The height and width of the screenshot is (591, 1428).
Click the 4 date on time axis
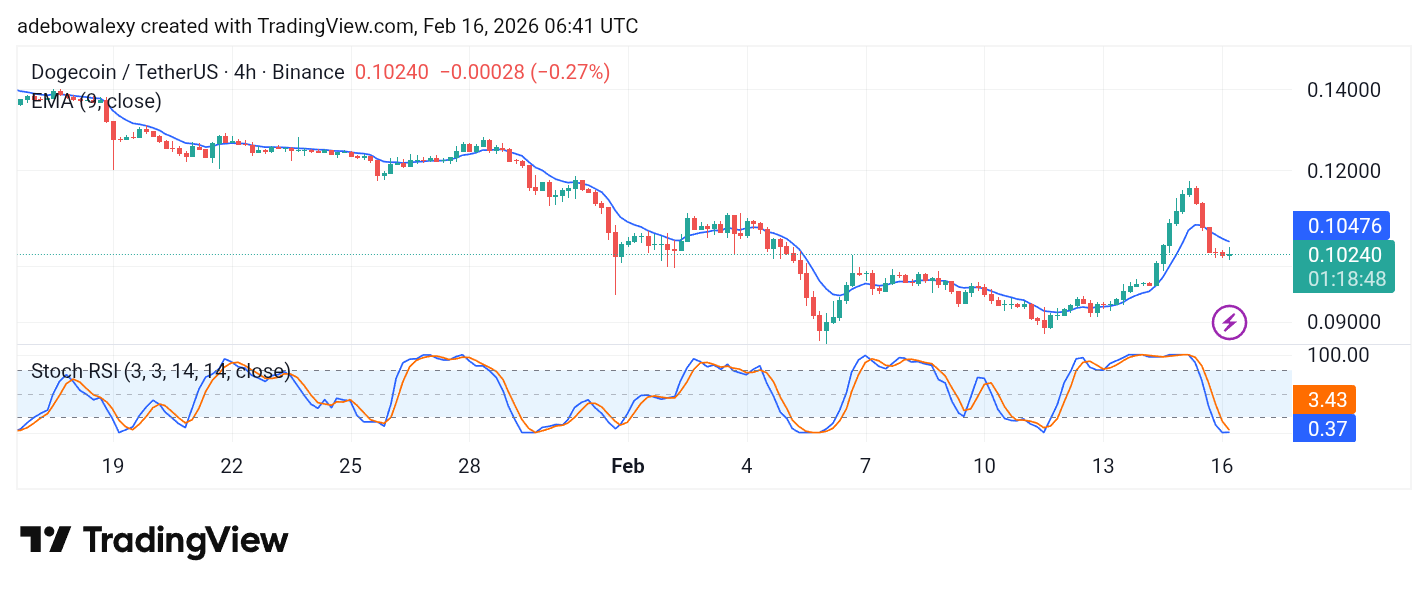point(747,466)
